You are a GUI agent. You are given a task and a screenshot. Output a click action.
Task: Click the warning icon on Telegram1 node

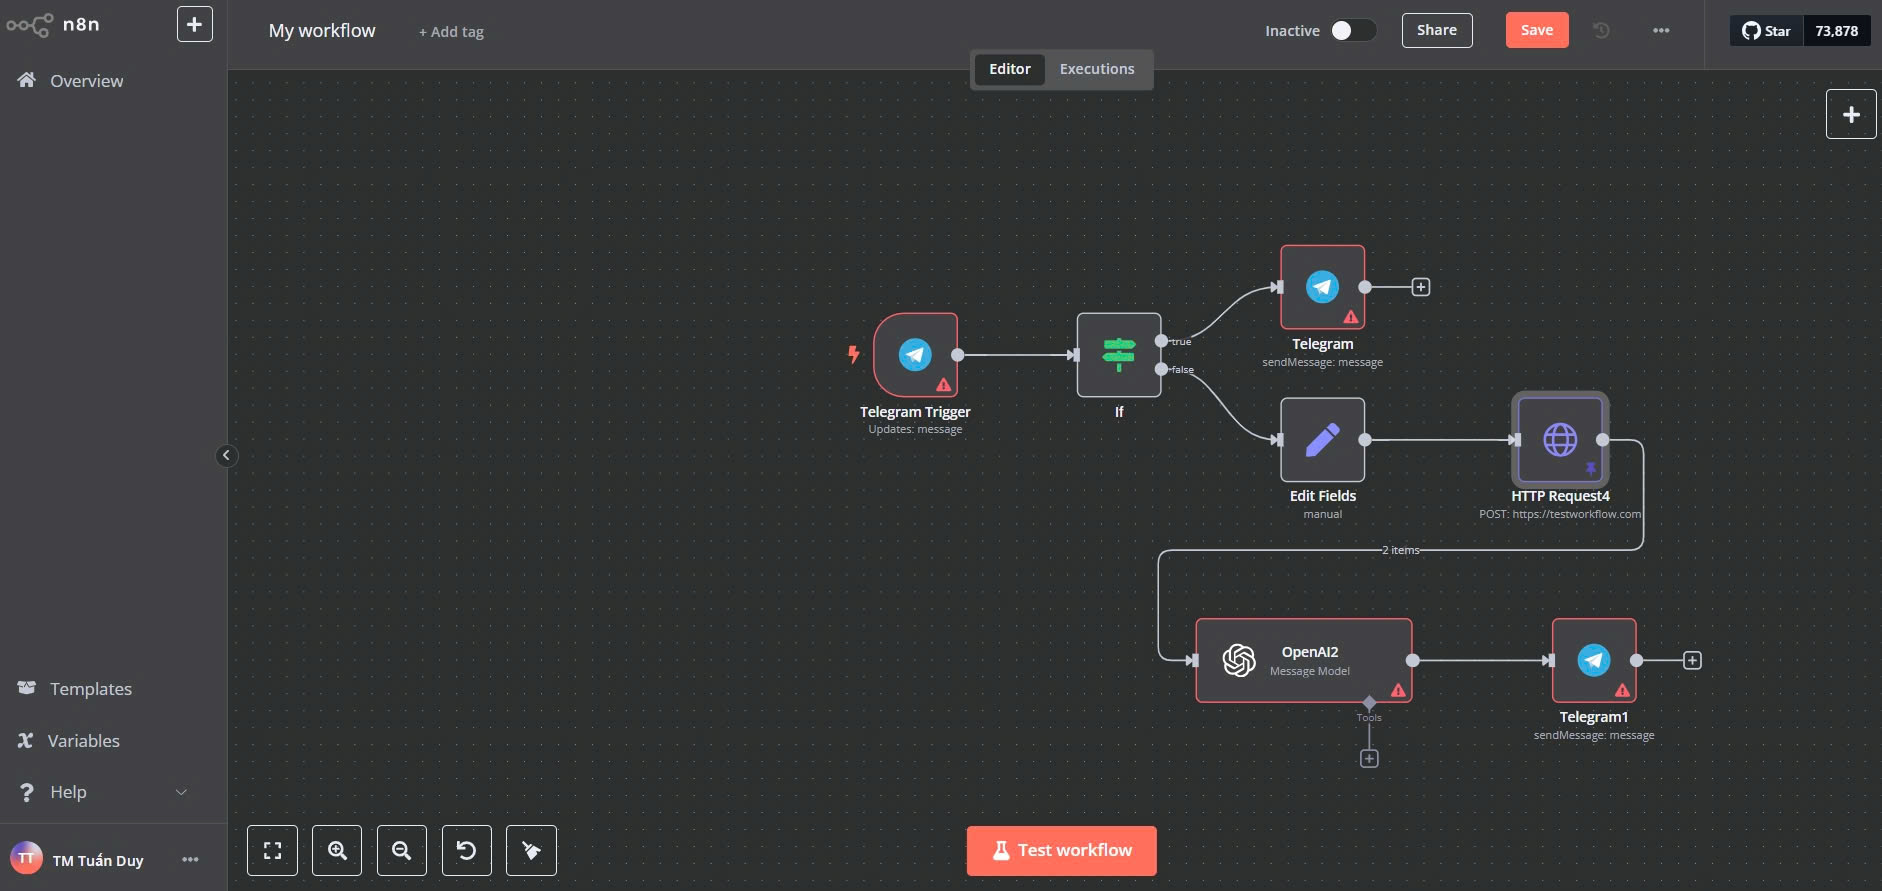click(x=1622, y=690)
